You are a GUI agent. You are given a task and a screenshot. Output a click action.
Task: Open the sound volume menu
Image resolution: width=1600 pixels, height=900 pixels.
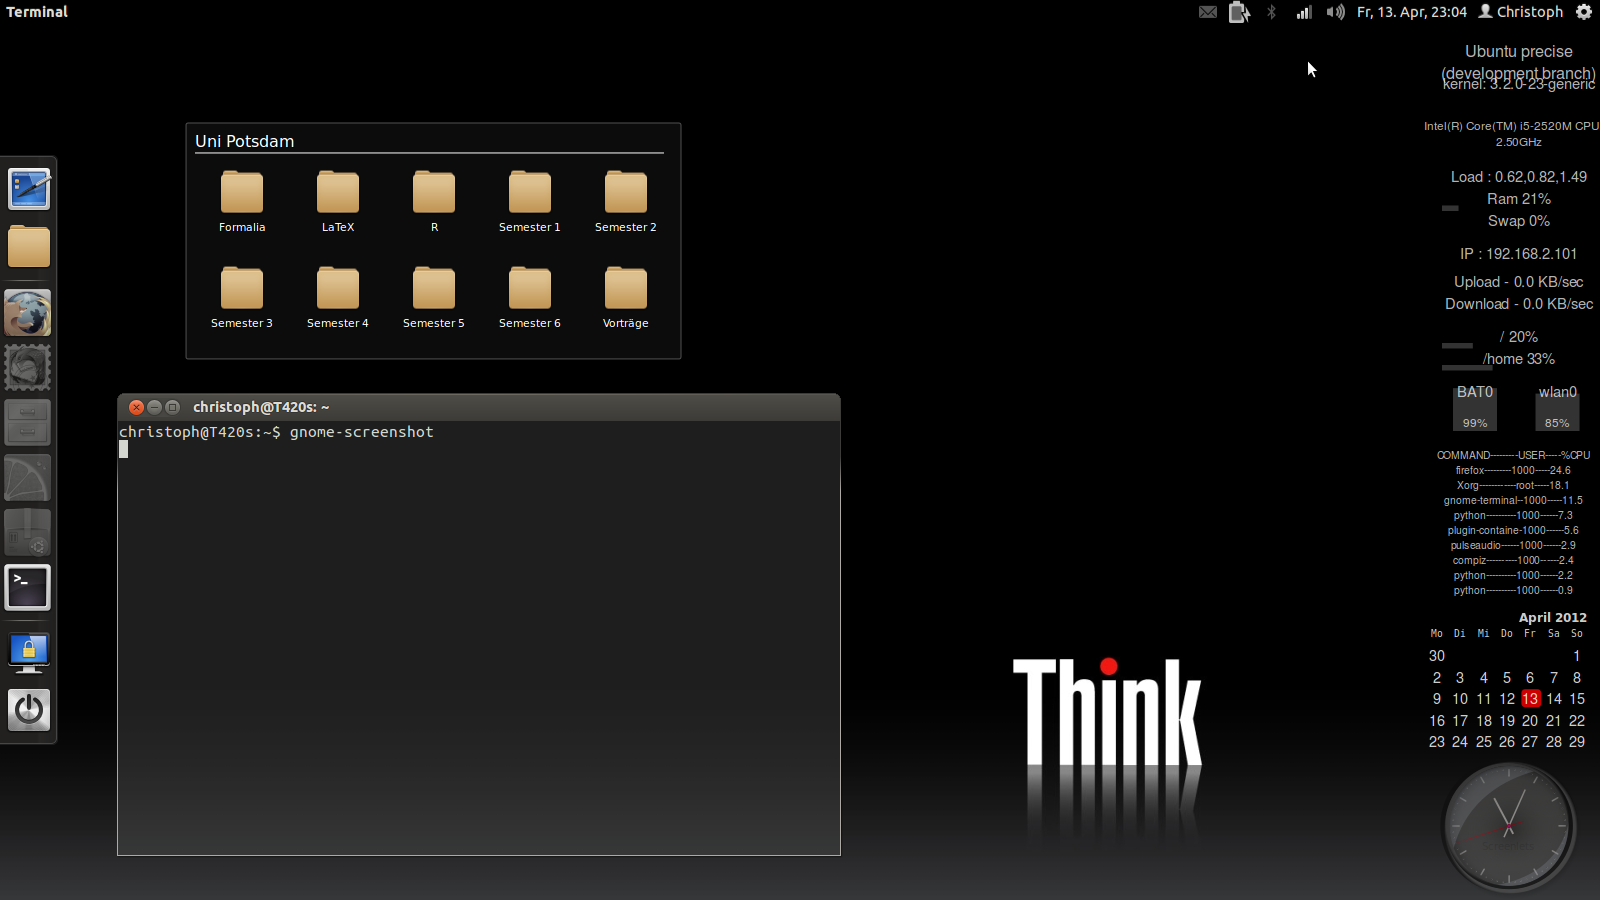1335,12
